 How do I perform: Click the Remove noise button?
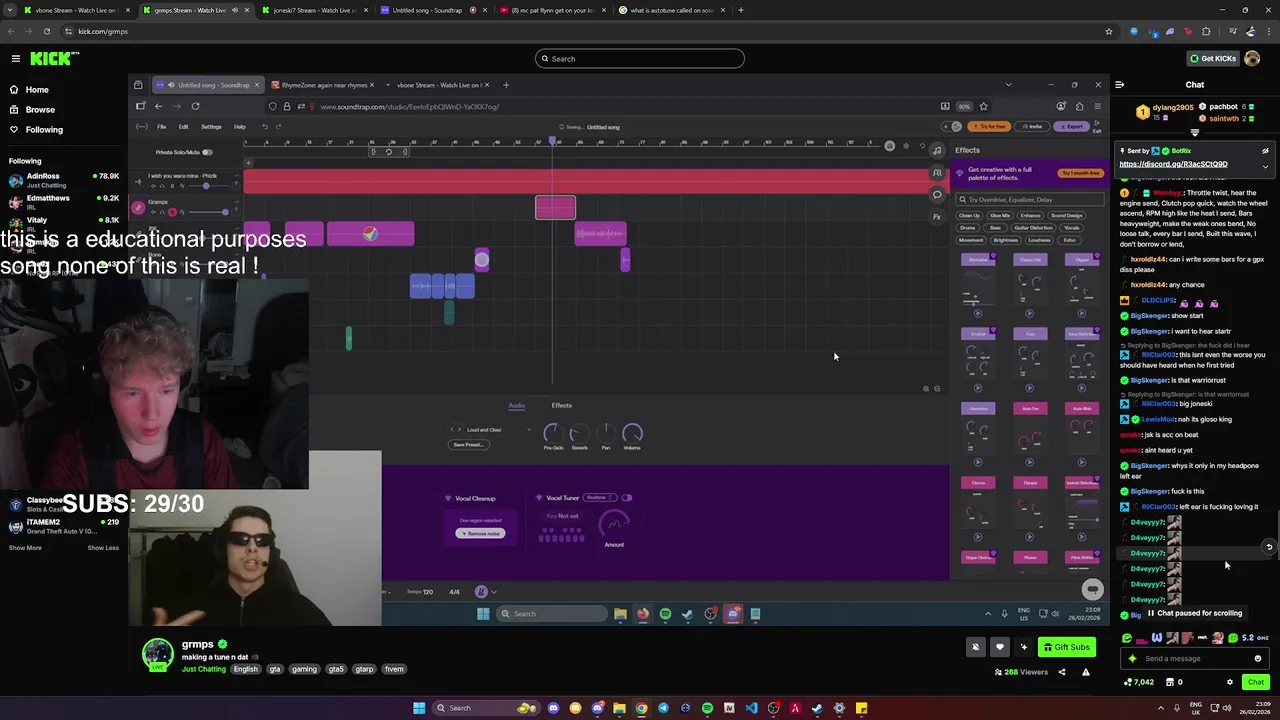click(x=481, y=533)
